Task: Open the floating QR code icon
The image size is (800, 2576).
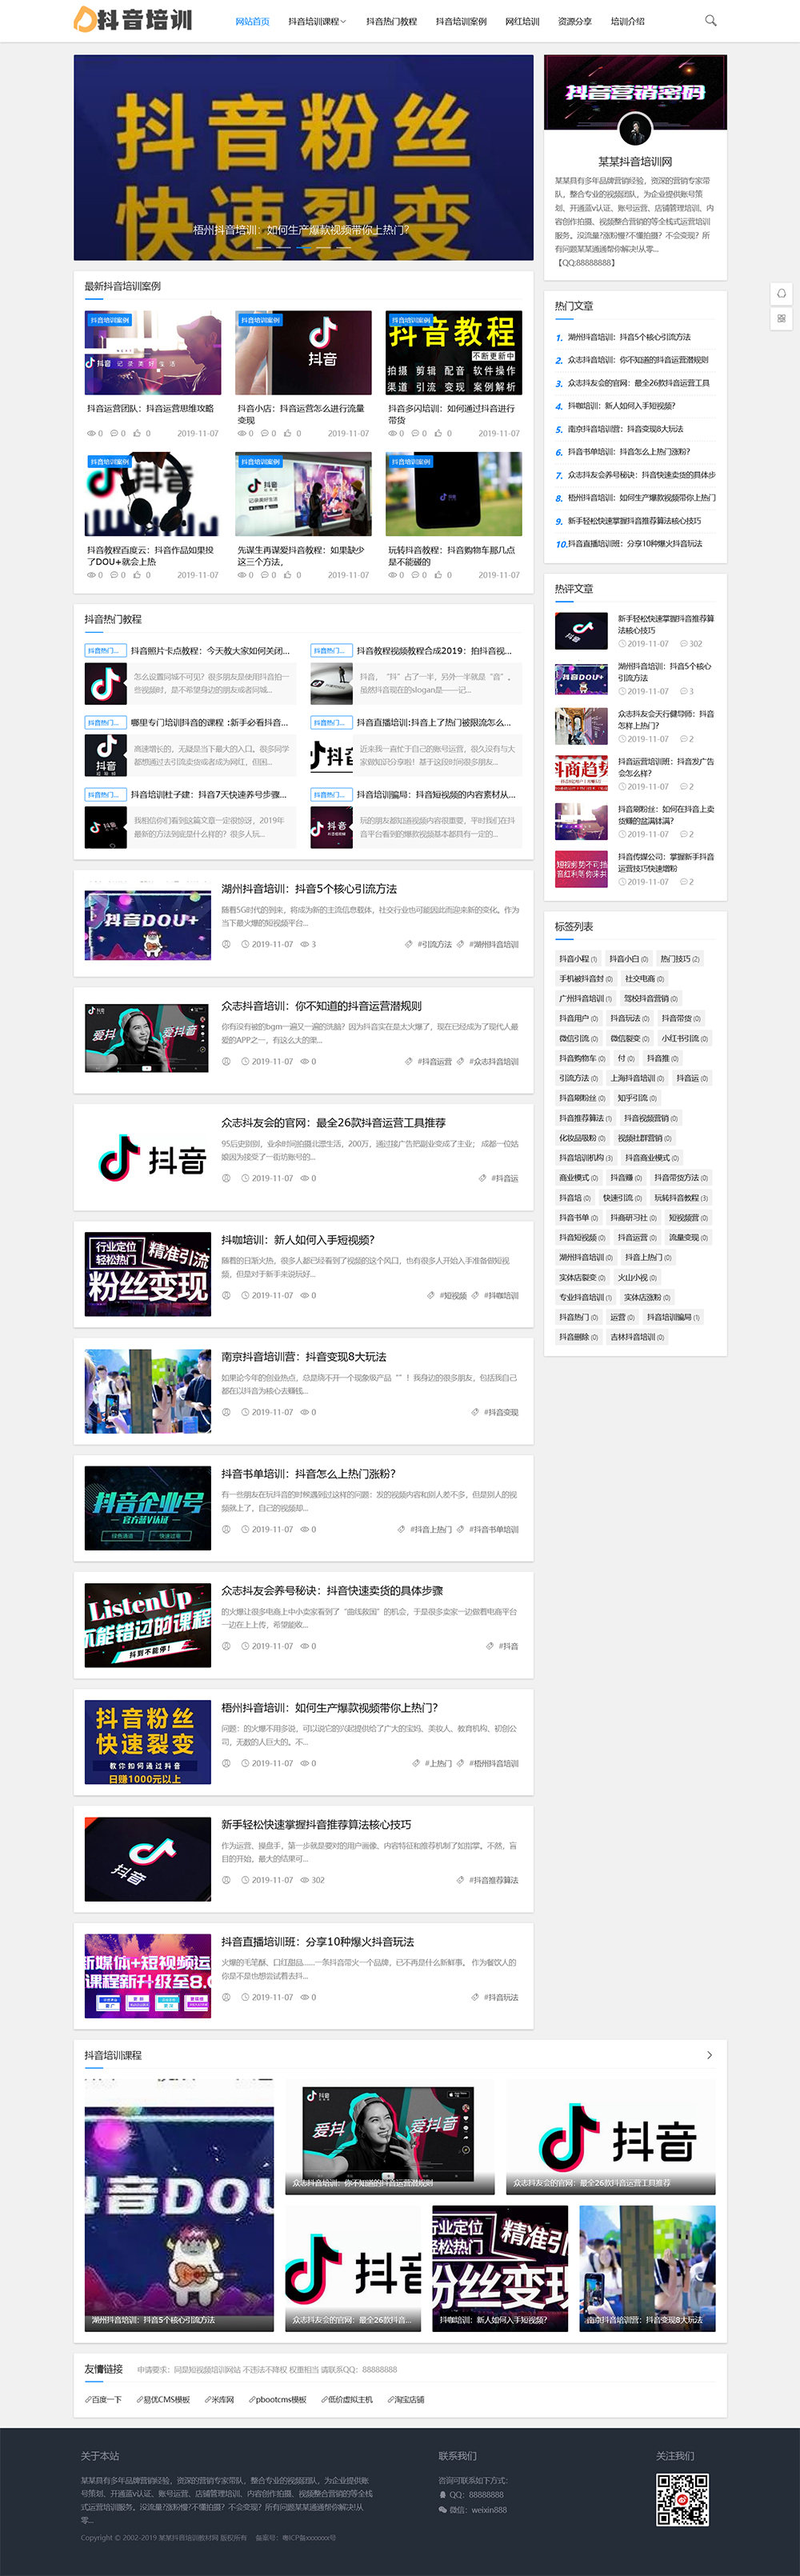Action: (x=782, y=318)
